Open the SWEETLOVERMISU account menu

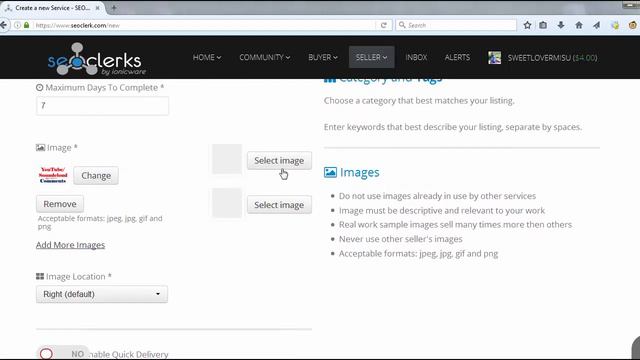(552, 58)
